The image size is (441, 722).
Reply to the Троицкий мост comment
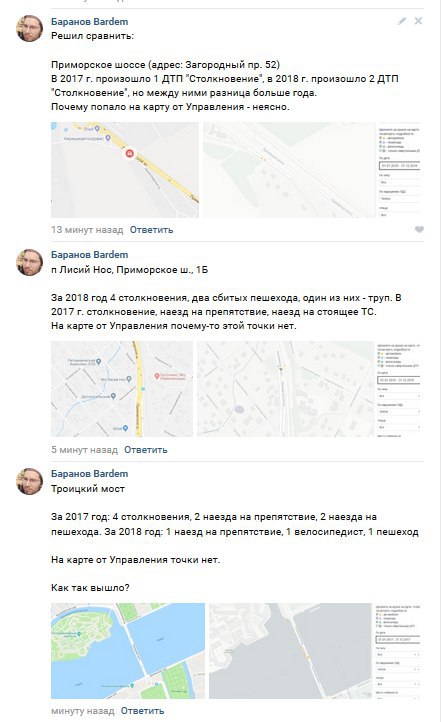[142, 711]
